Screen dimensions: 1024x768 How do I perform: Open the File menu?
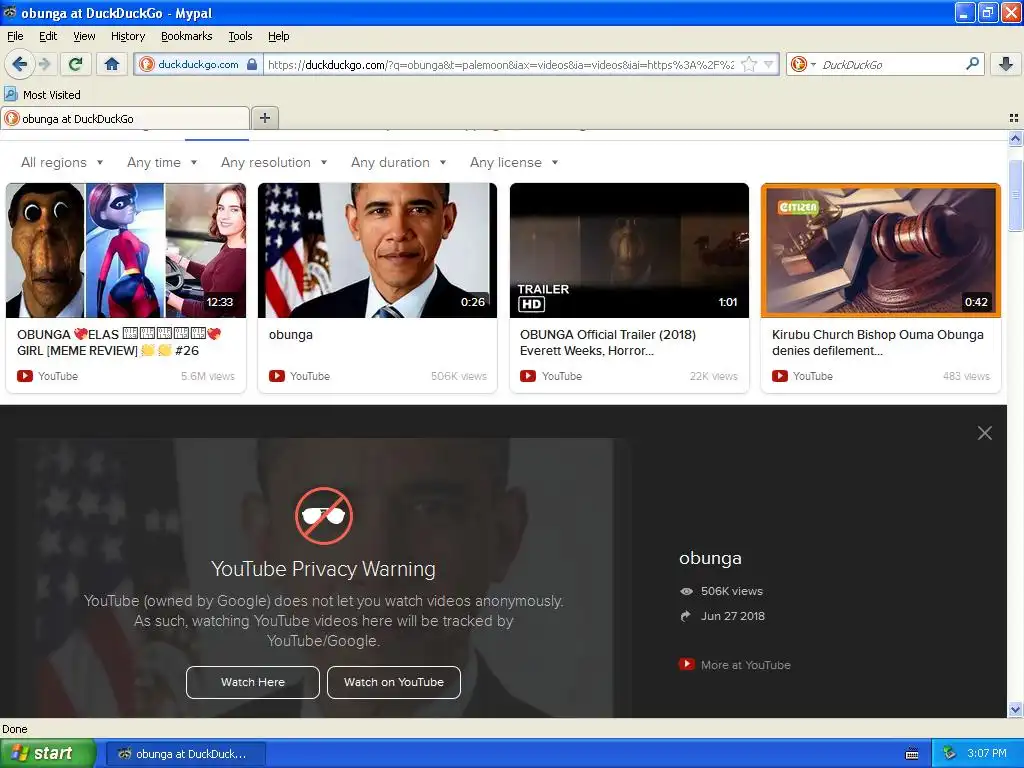point(15,36)
